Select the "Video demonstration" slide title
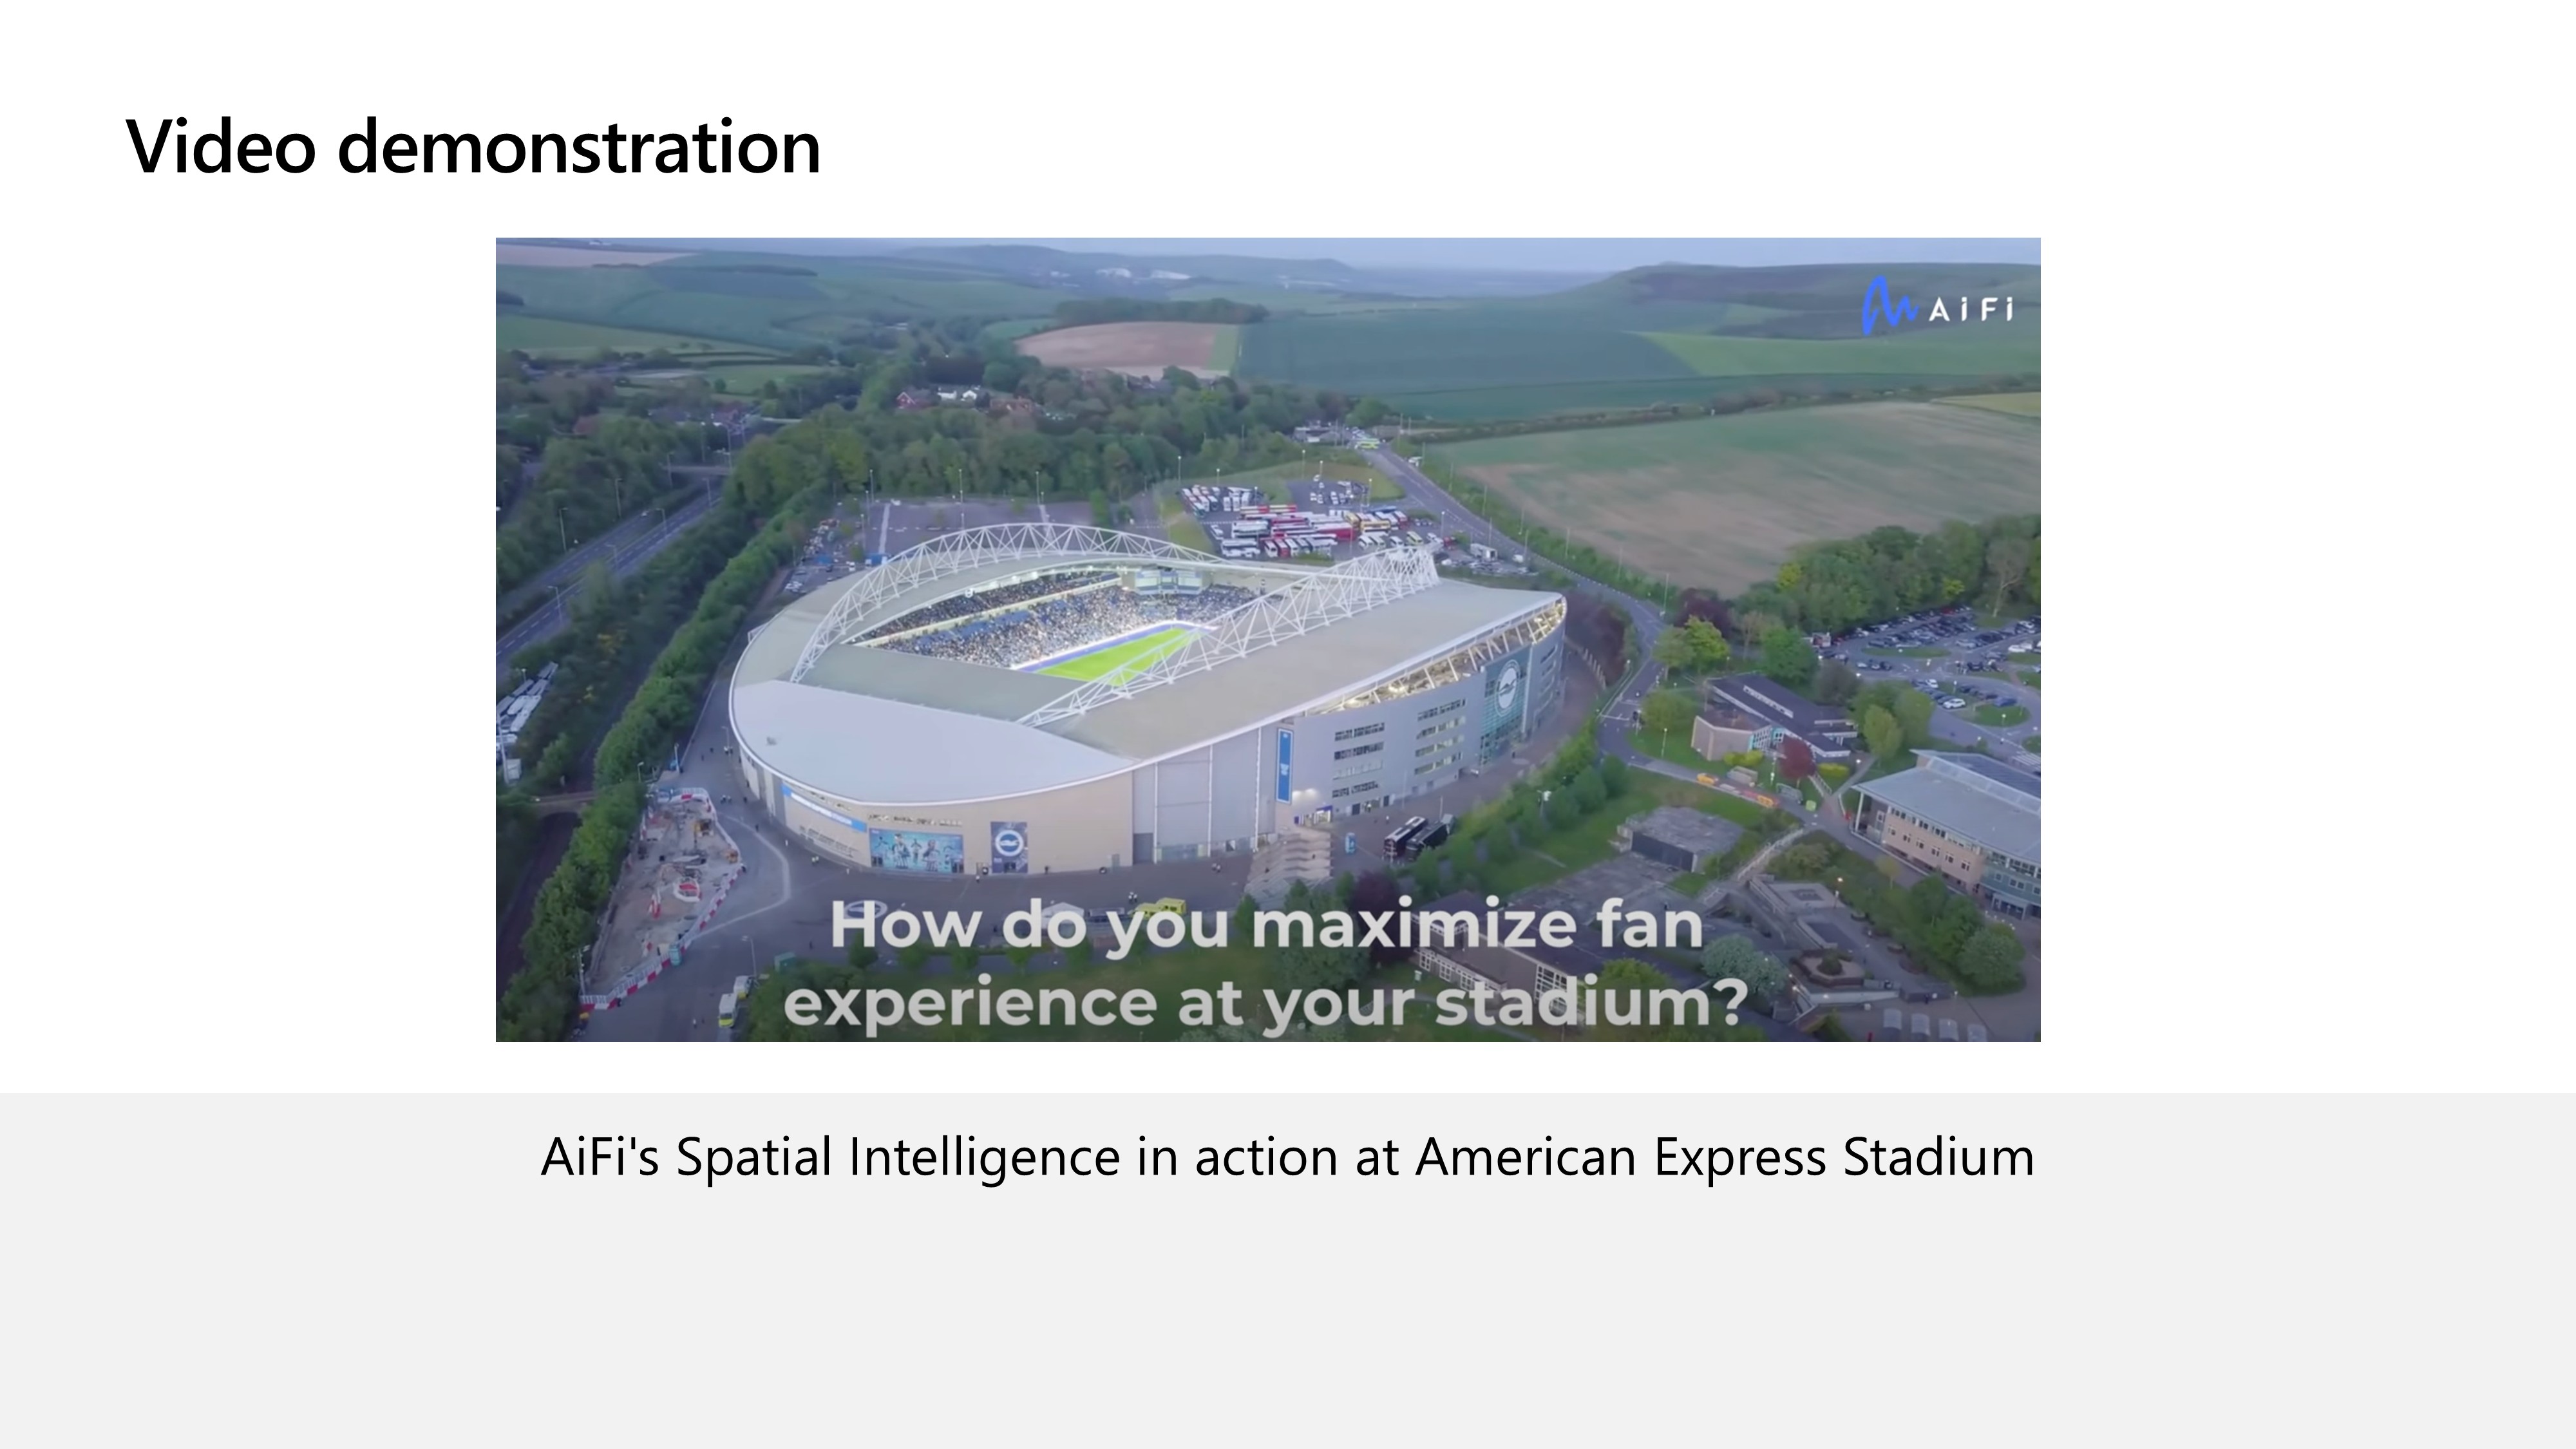The image size is (2576, 1449). [473, 147]
